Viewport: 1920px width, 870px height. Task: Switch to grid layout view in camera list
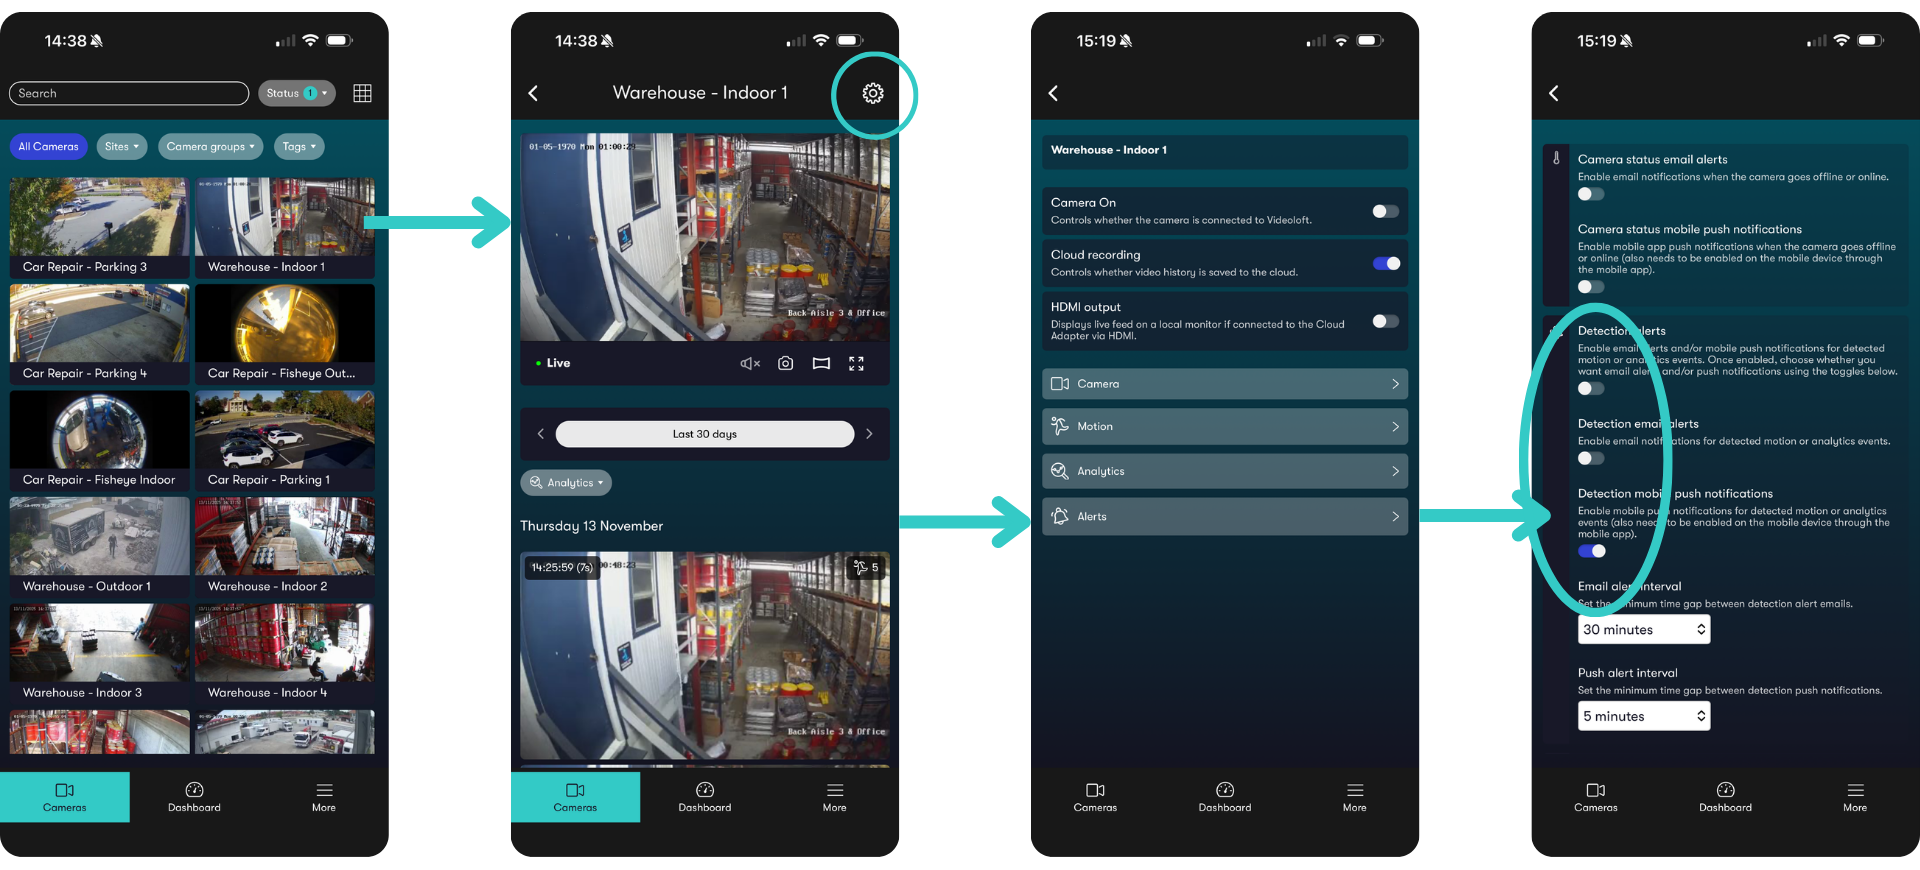click(x=362, y=93)
